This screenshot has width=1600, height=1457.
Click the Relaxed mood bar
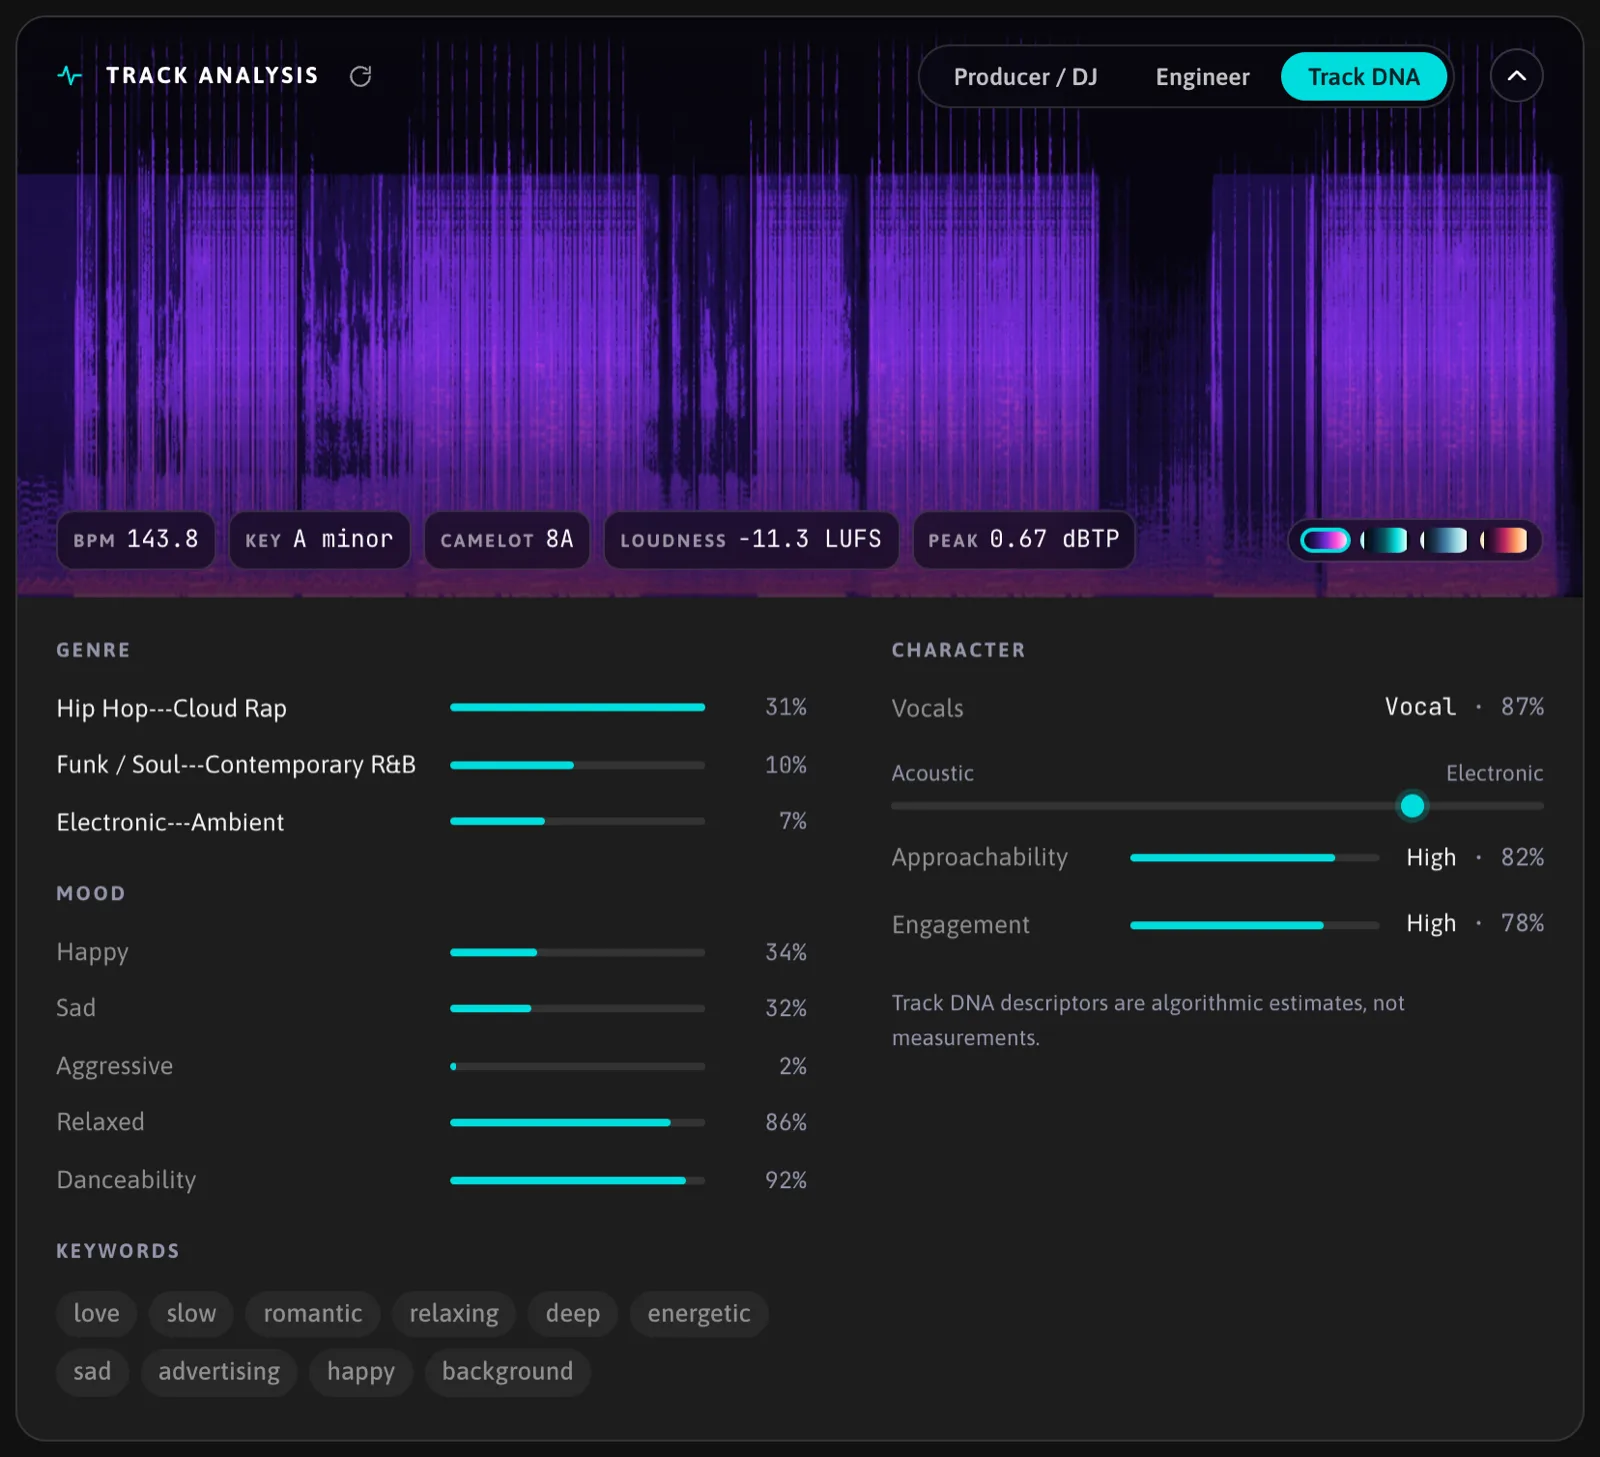577,1122
